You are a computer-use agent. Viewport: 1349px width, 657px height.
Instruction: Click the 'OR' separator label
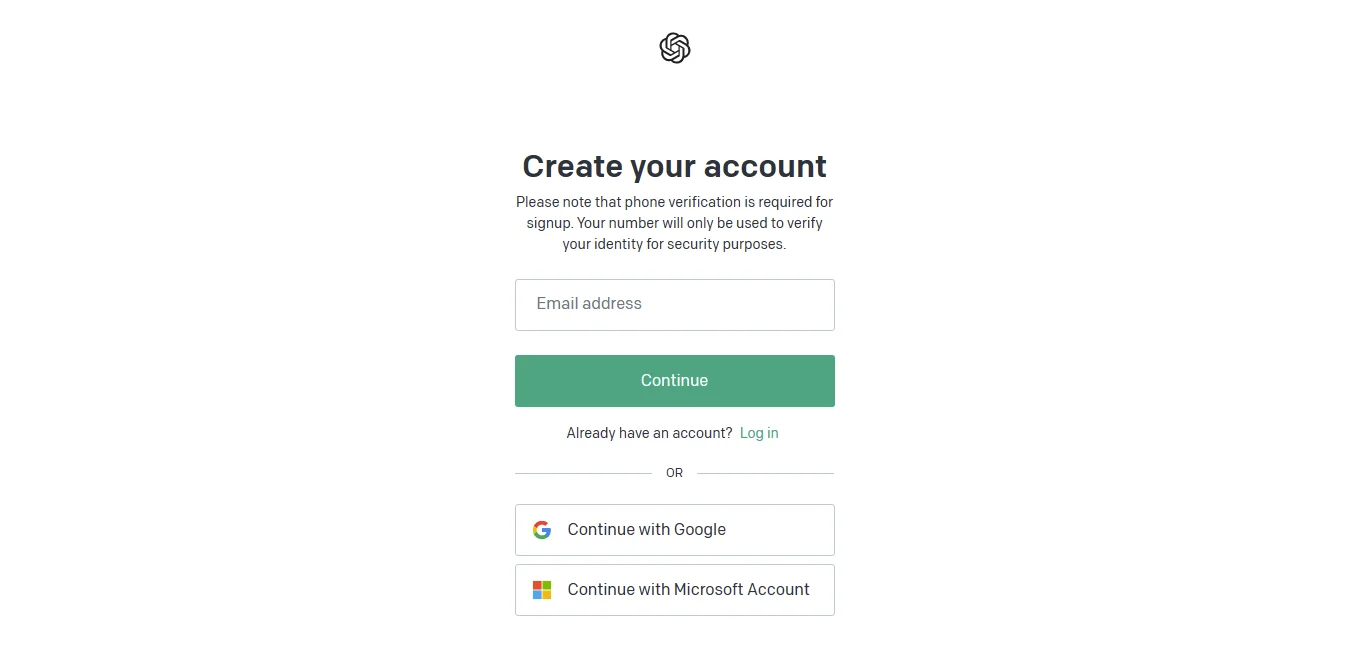click(674, 473)
